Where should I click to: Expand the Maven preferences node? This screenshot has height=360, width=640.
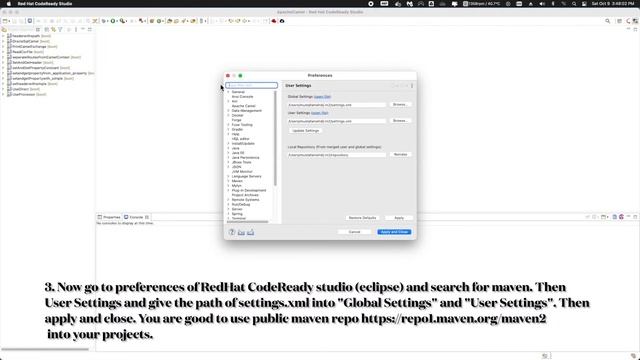(229, 181)
